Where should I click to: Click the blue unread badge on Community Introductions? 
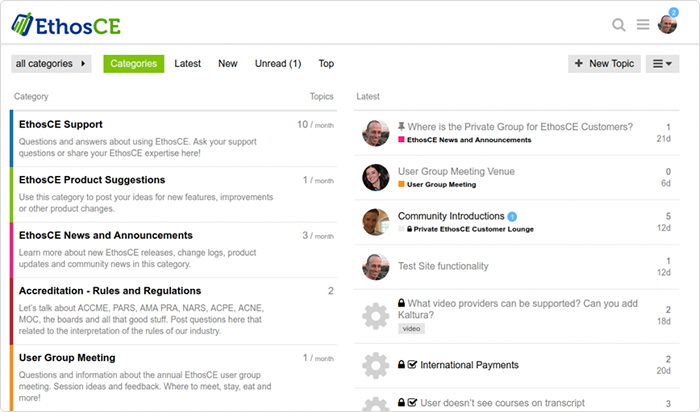click(x=512, y=216)
